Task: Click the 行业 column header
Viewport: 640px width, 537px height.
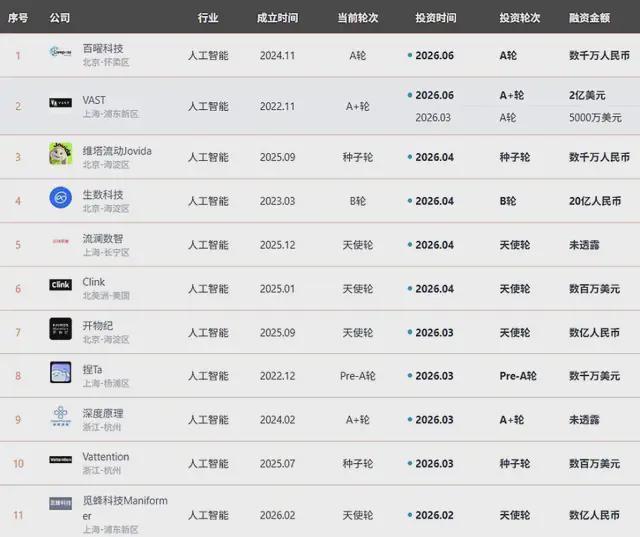Action: [208, 18]
